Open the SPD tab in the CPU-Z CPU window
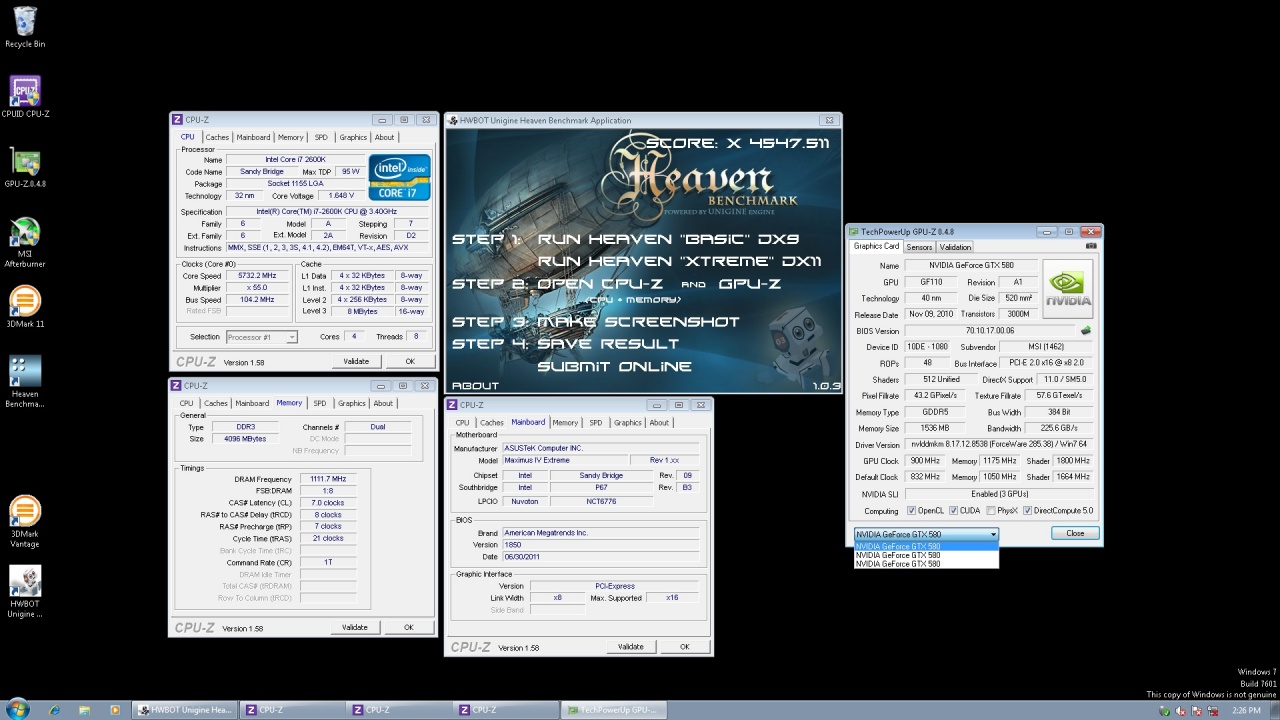The image size is (1280, 720). (x=321, y=138)
